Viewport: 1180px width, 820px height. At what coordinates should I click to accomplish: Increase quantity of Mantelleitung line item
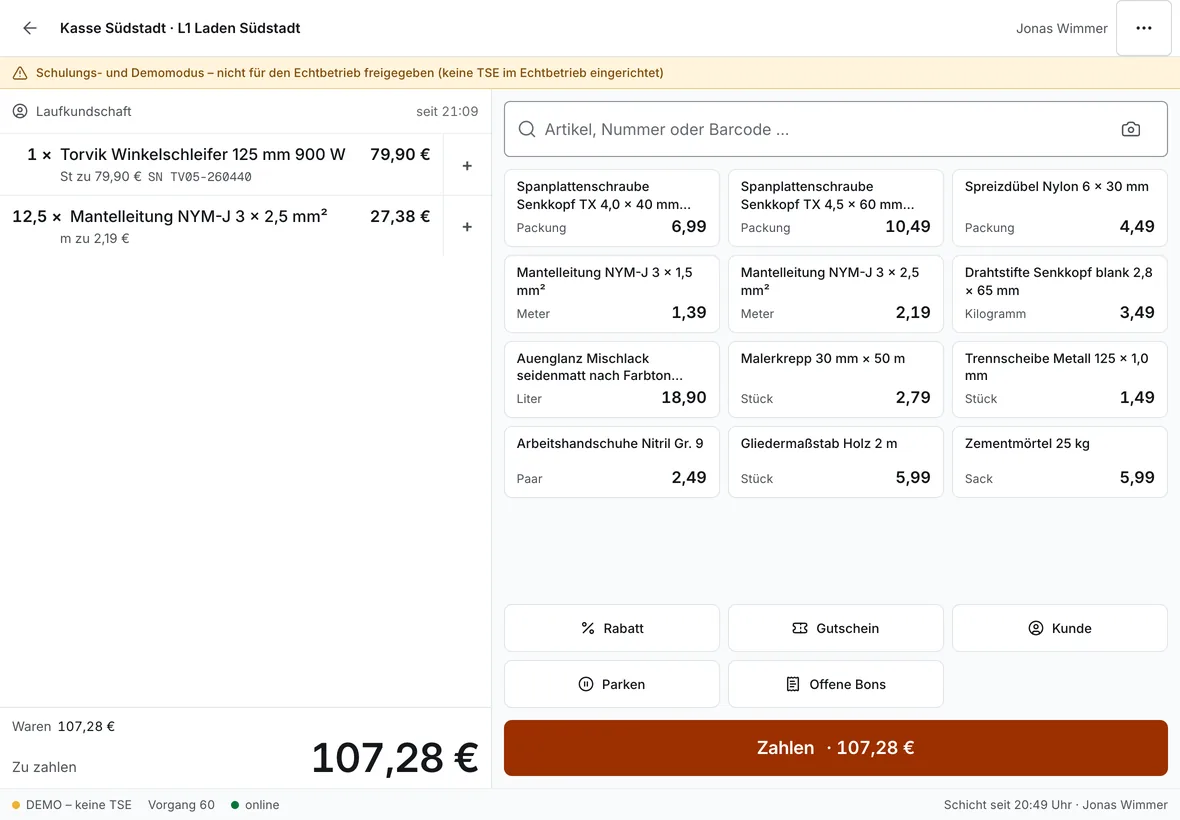tap(467, 226)
